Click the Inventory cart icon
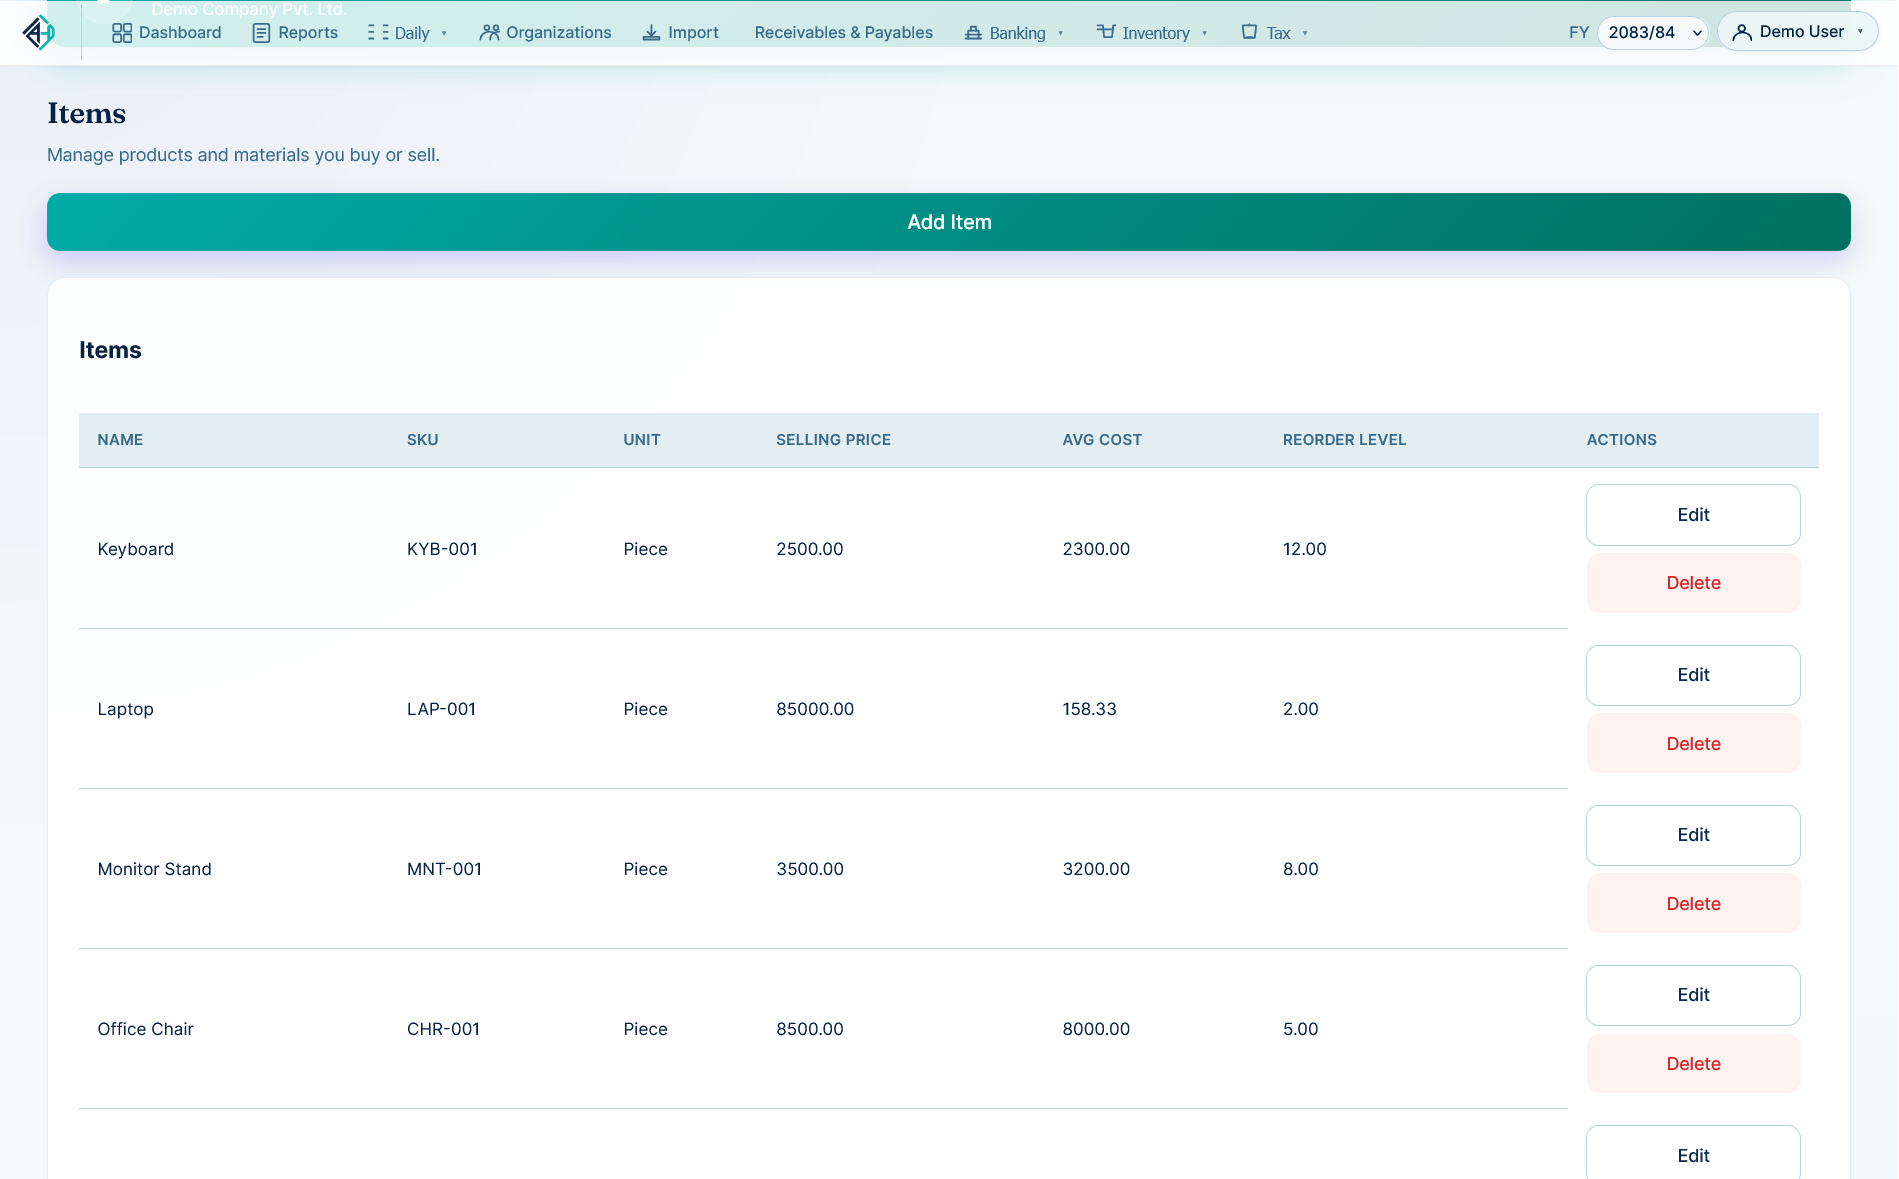The image size is (1899, 1179). click(1106, 32)
